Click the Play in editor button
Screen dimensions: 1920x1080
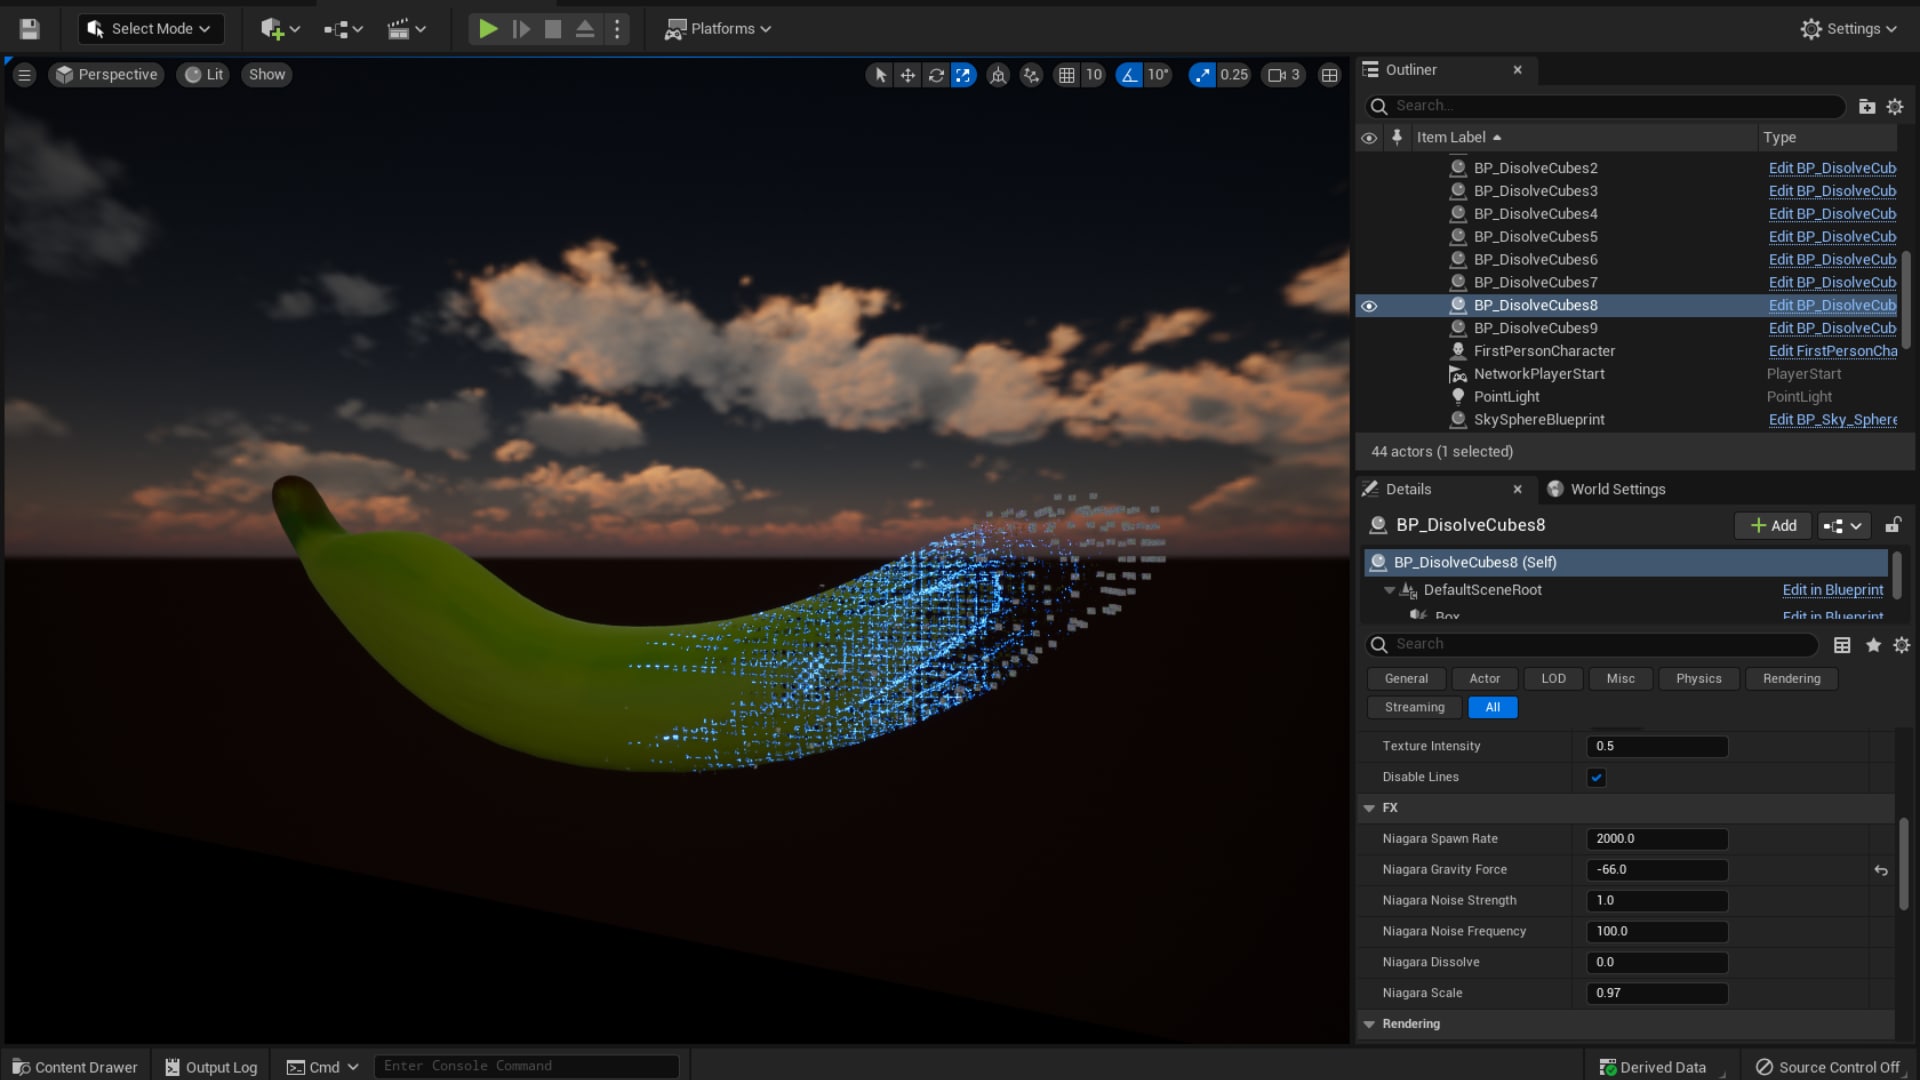click(487, 29)
